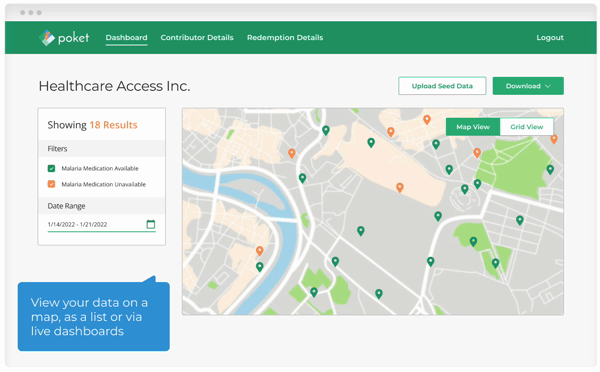Open the Contributor Details tab

[x=197, y=38]
